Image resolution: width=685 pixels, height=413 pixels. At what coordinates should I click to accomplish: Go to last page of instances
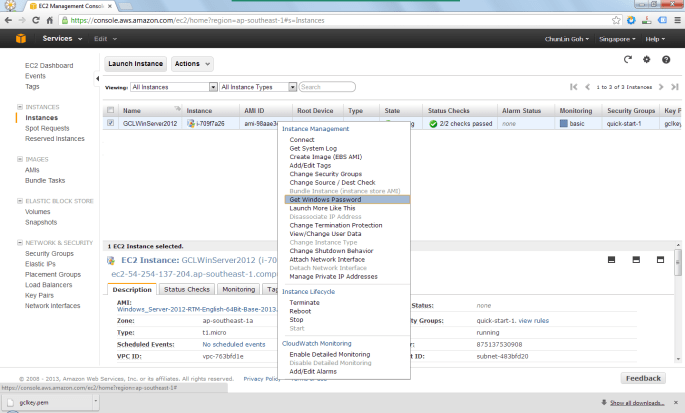675,87
